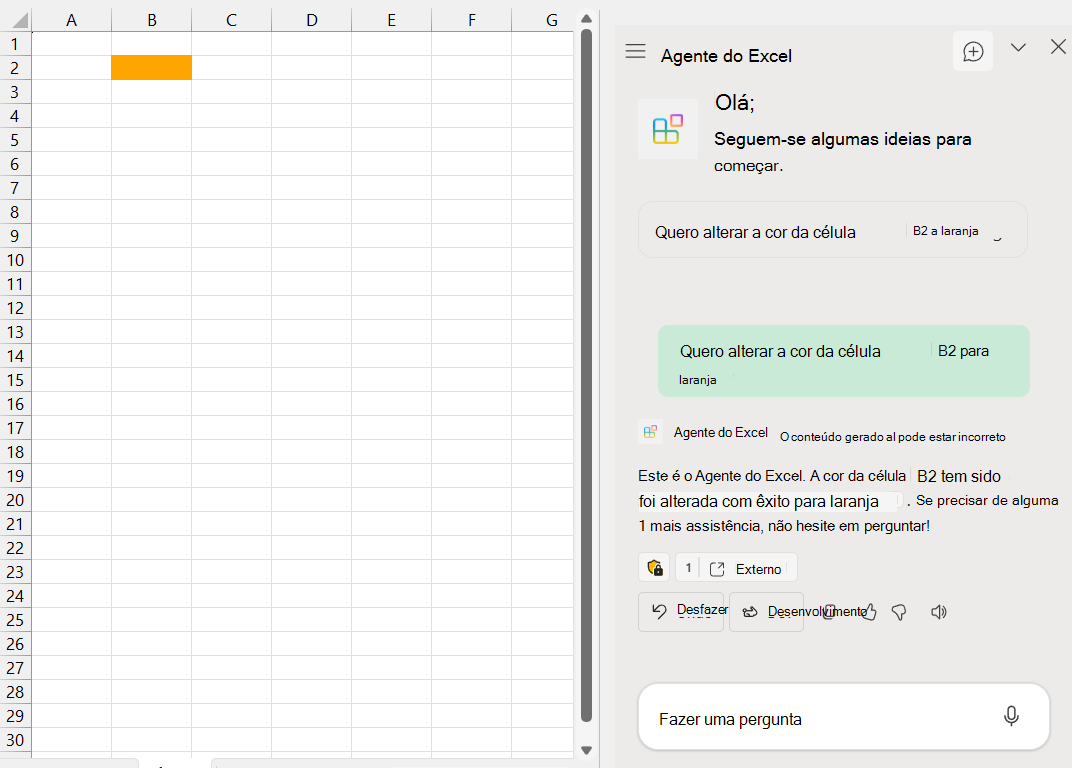Click the small Agente do Excel avatar above the response
Viewport: 1072px width, 768px height.
[650, 431]
